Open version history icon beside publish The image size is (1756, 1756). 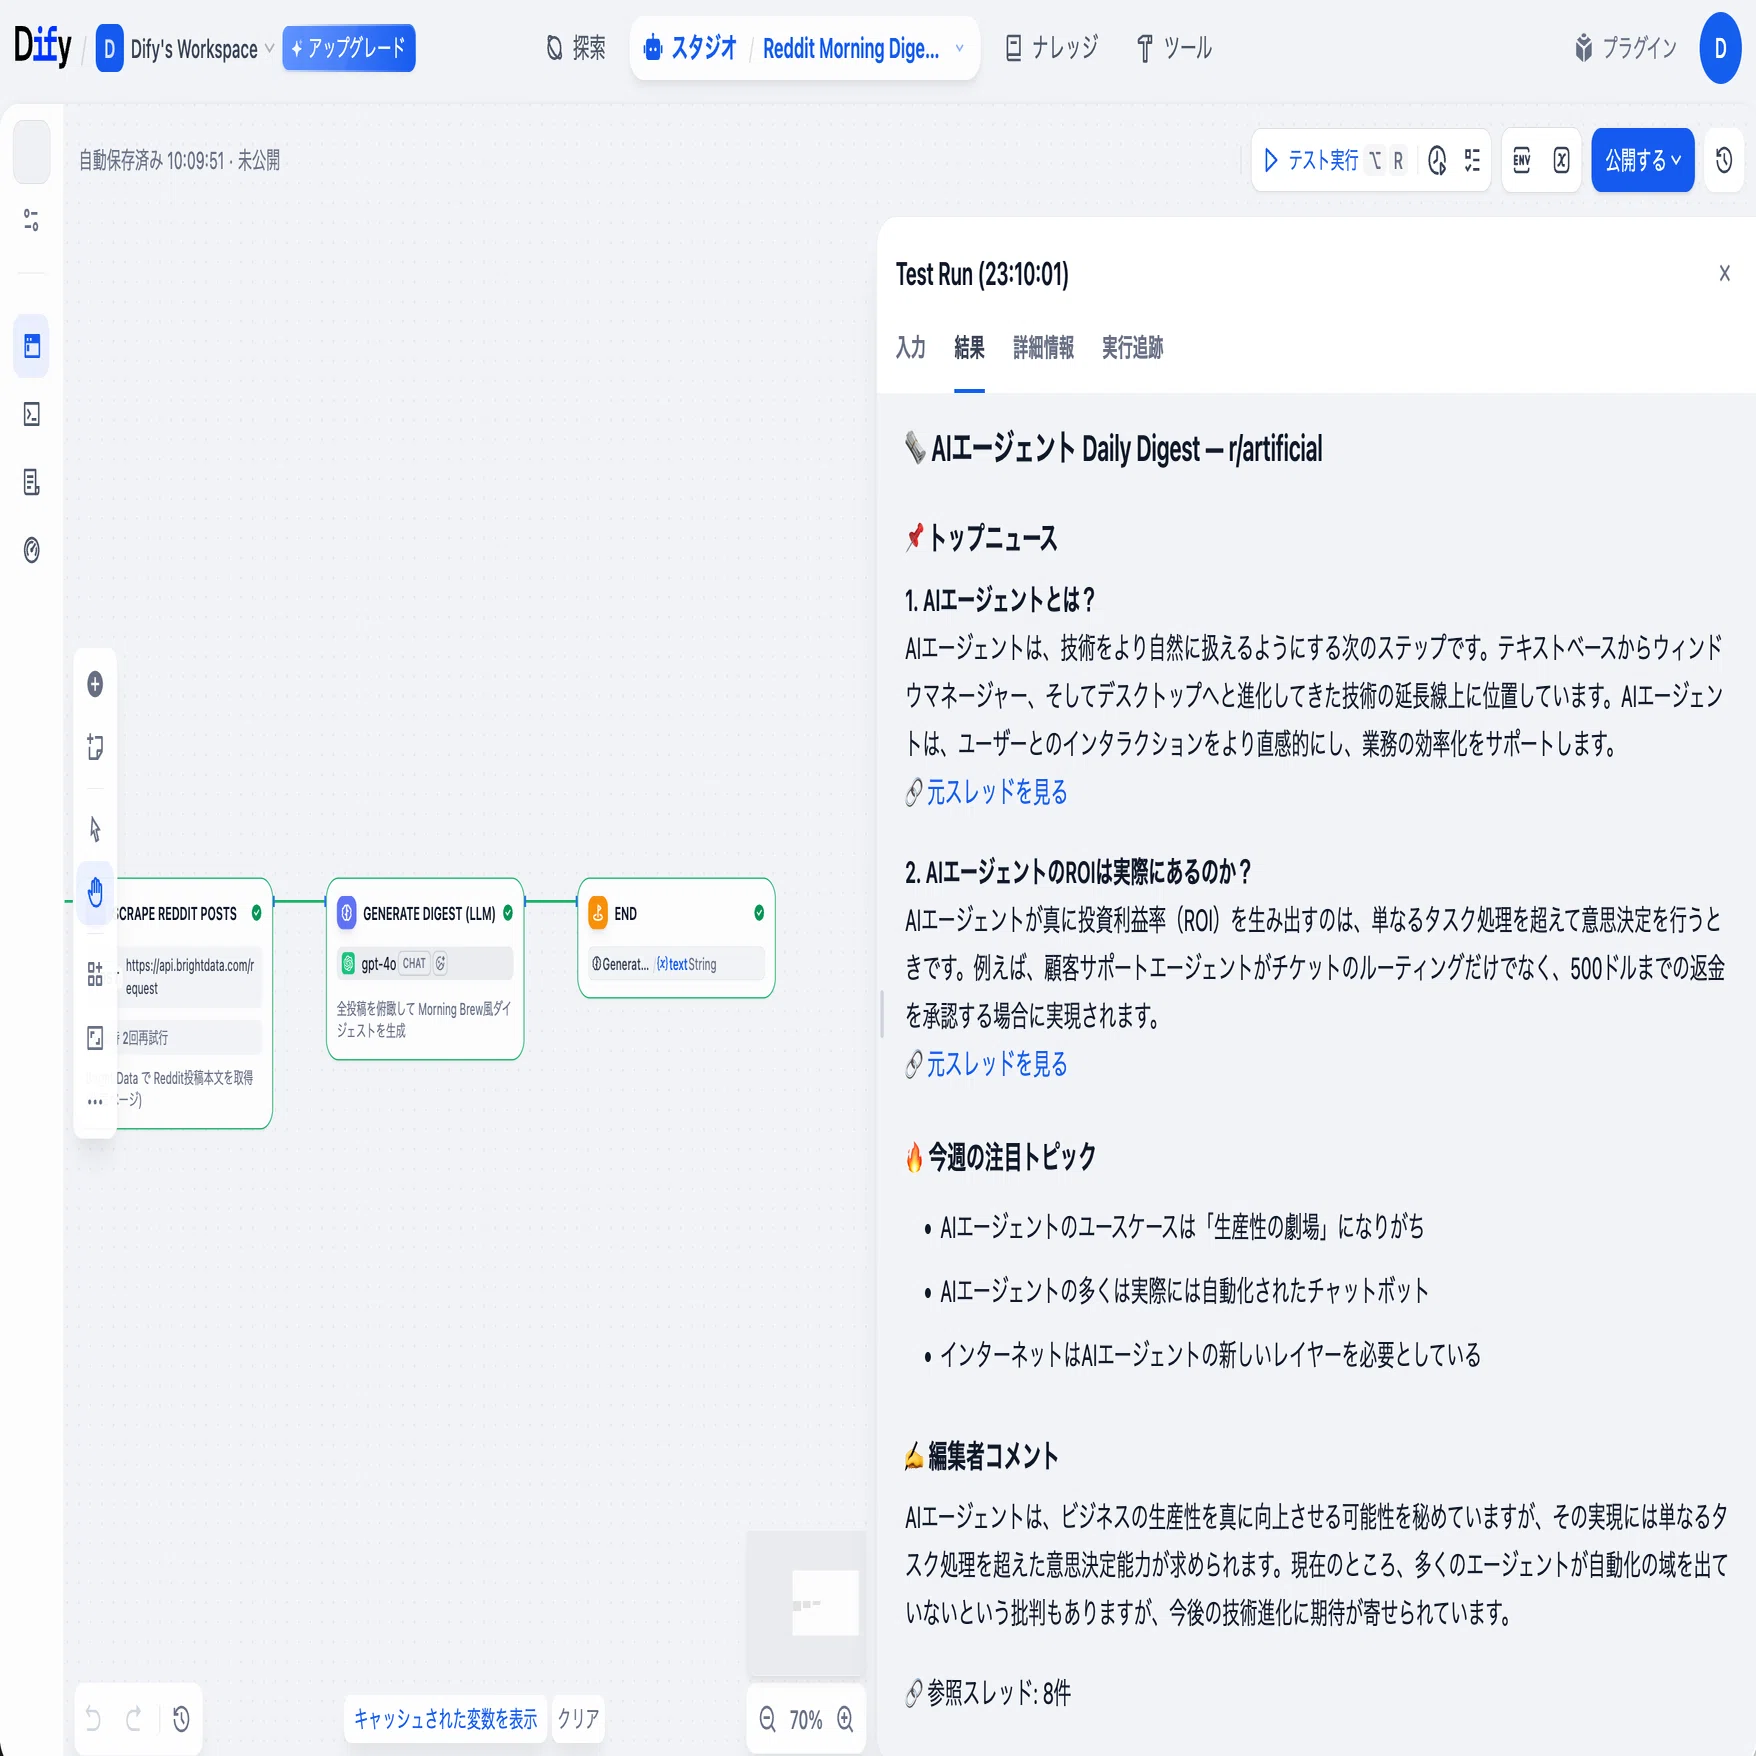[x=1724, y=160]
